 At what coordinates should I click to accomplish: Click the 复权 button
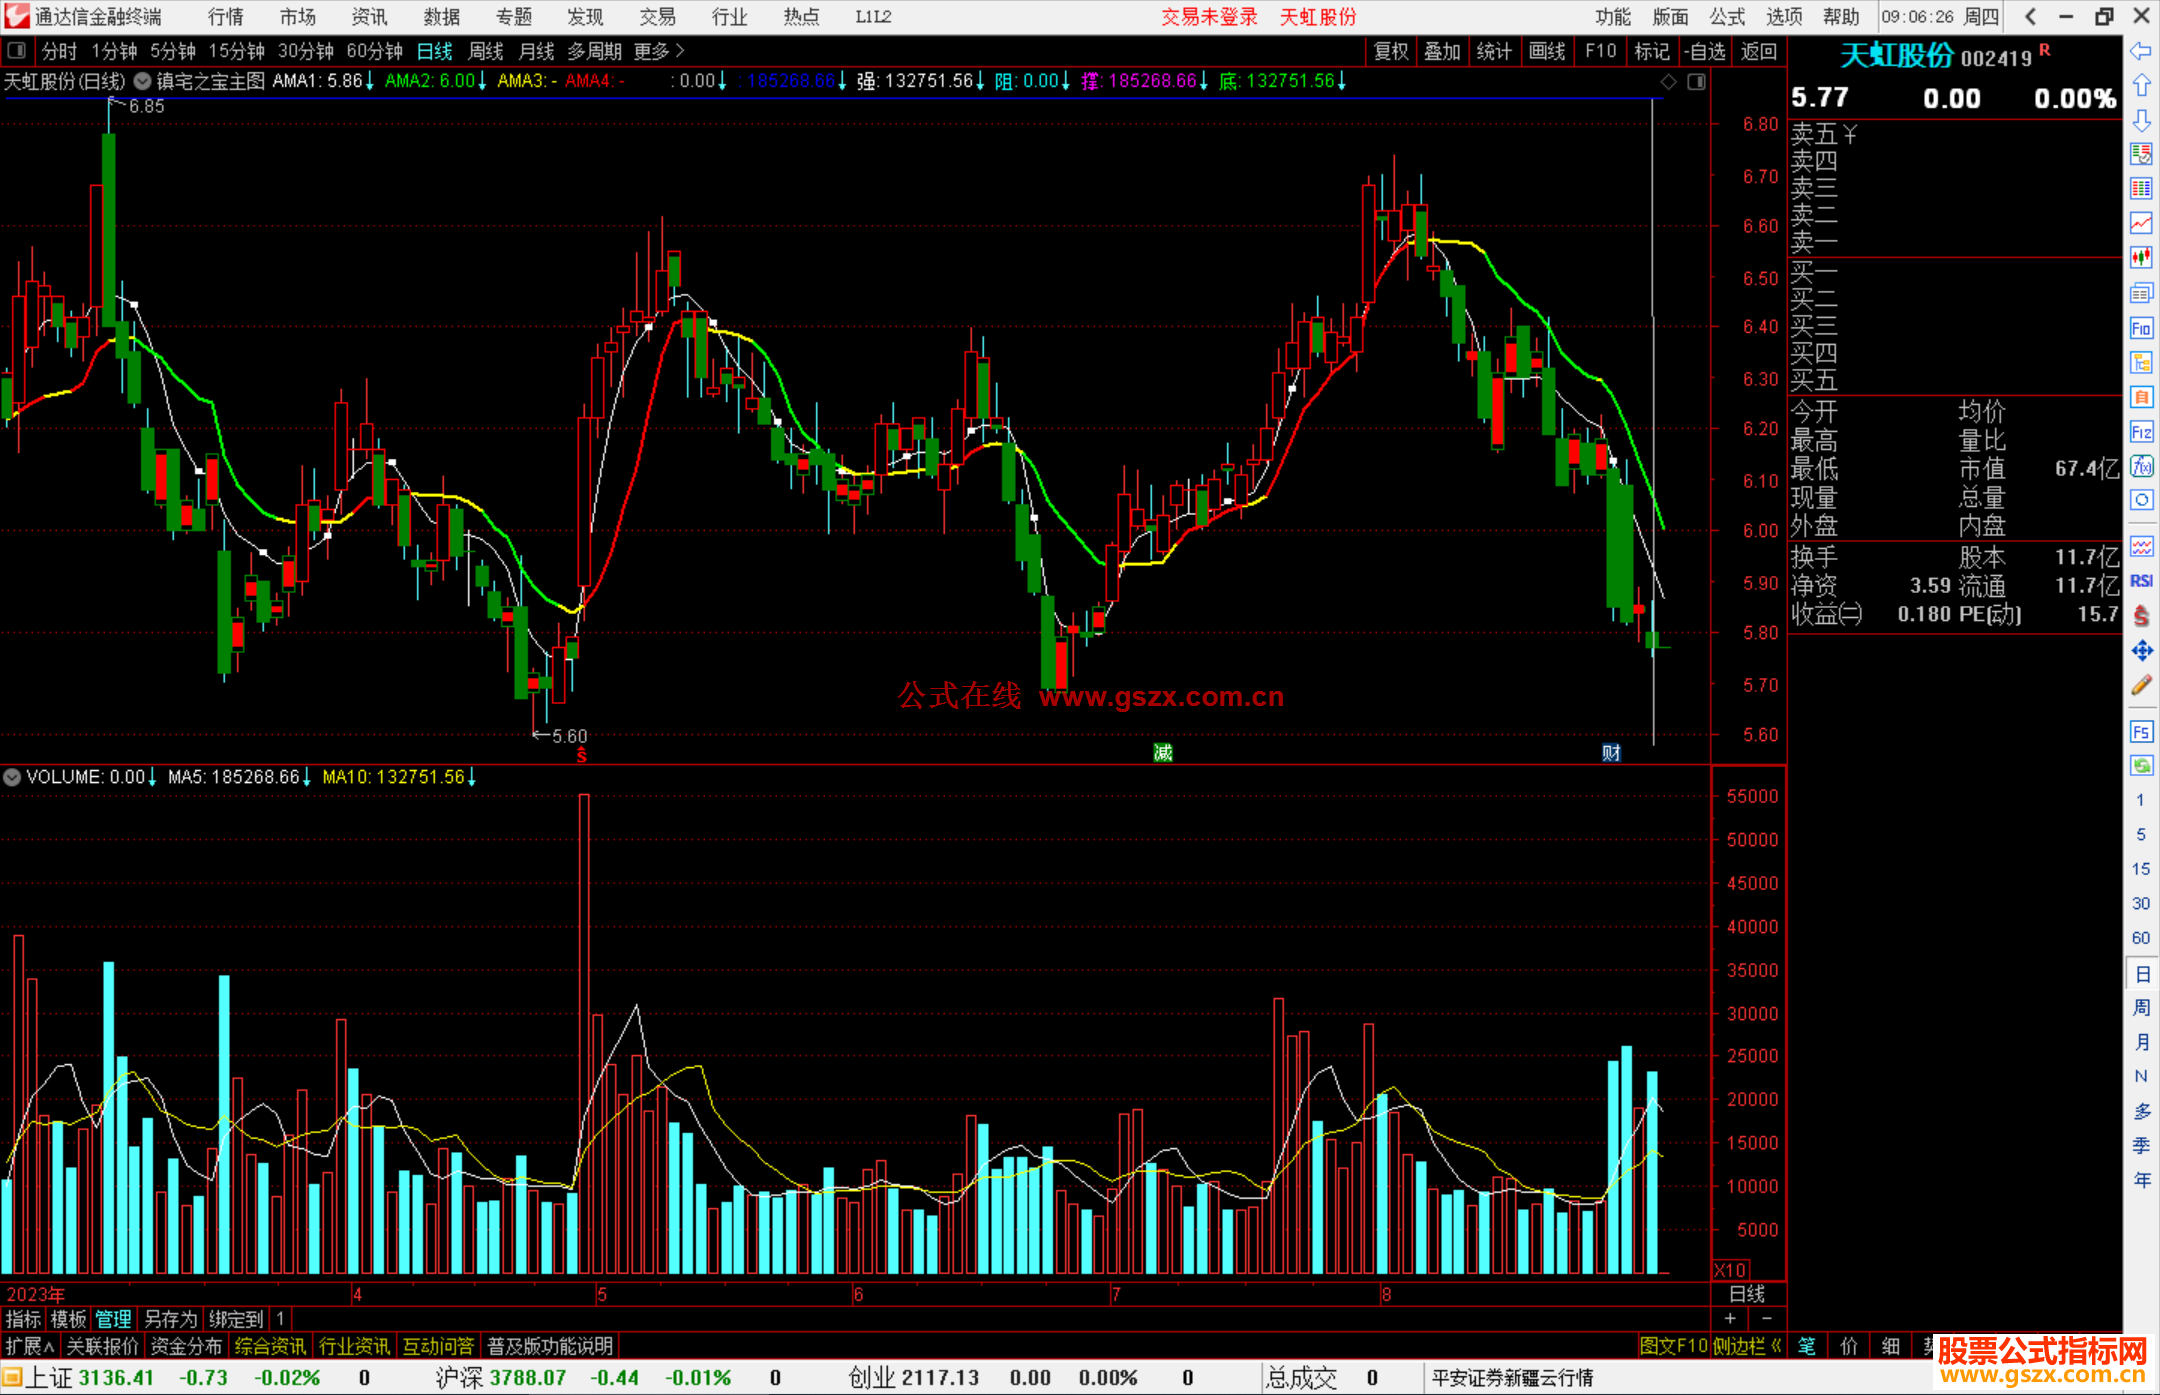tap(1391, 51)
